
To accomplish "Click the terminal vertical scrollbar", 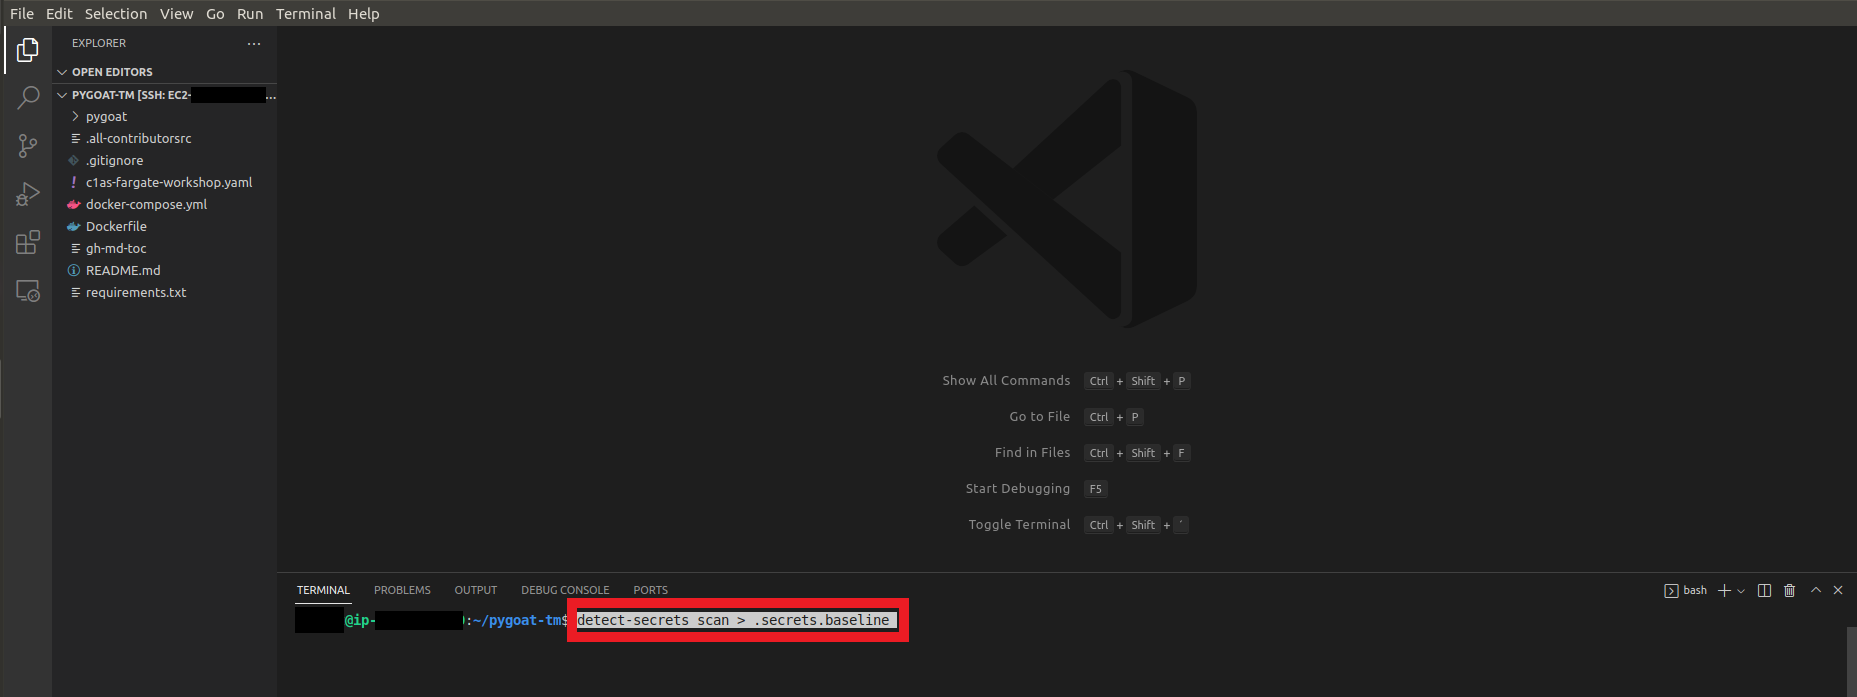I will tap(1851, 660).
